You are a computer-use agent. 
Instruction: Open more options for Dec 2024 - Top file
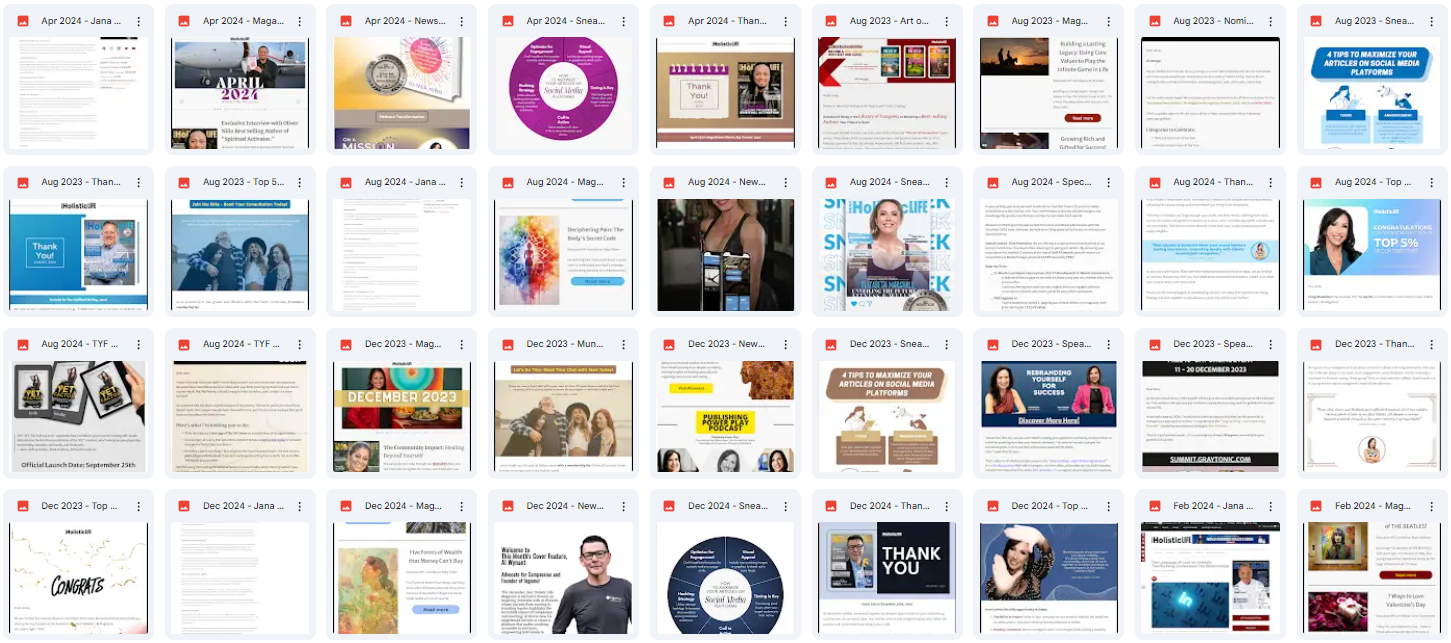[1109, 507]
